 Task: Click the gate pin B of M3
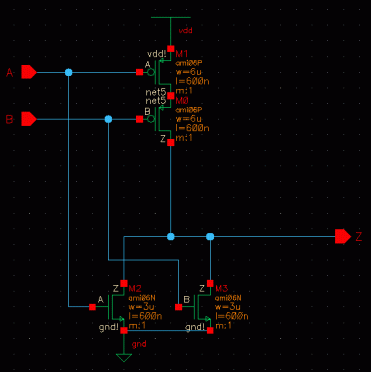click(x=179, y=307)
